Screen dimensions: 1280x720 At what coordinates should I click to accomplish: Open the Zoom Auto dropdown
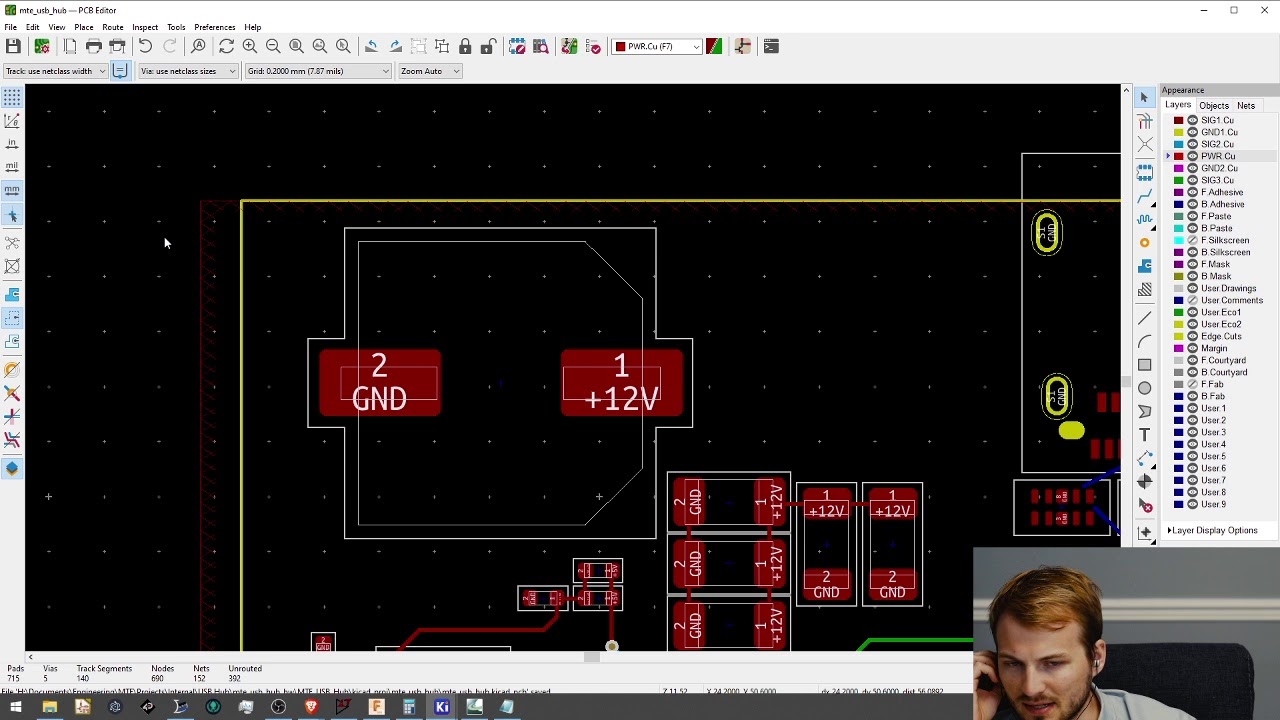(430, 71)
